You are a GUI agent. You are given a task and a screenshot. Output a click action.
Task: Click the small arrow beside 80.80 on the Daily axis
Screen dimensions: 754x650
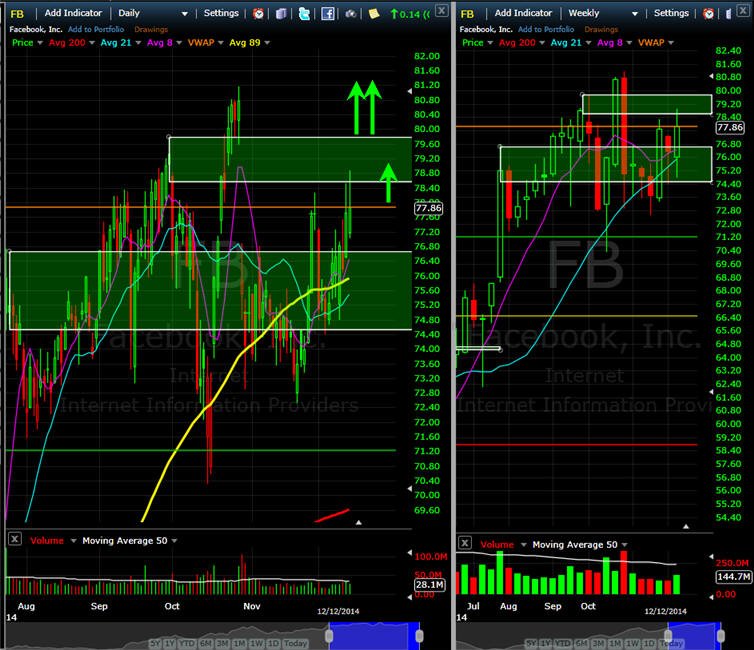tap(410, 91)
